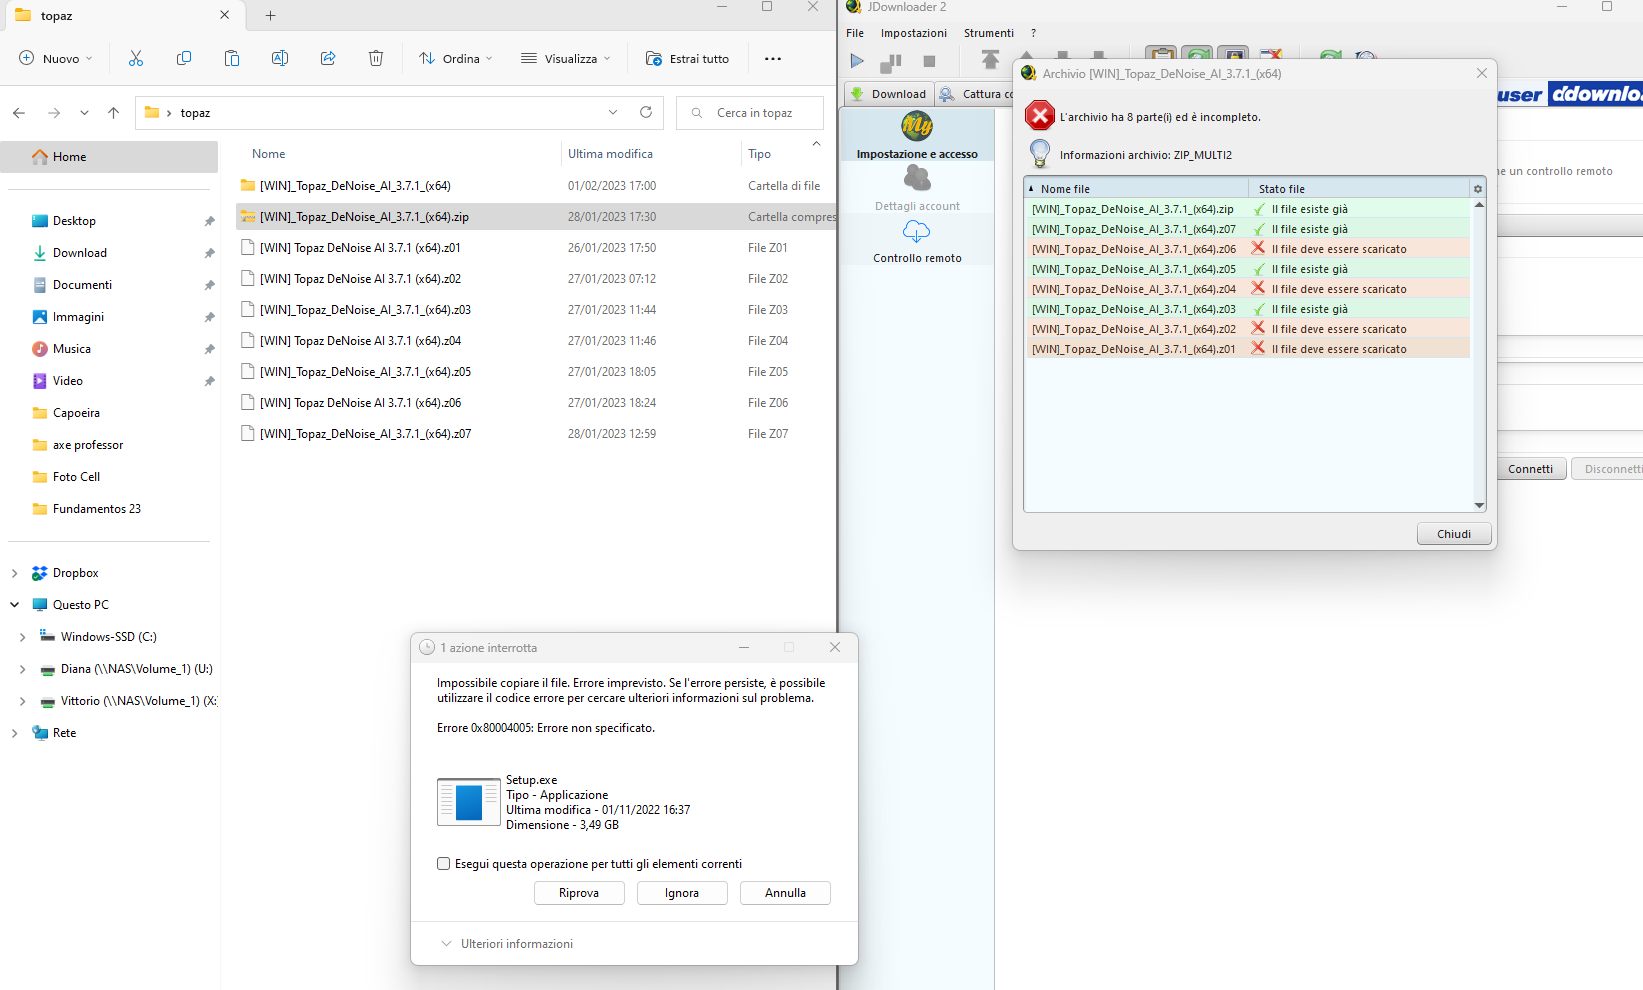
Task: Go back in File Explorer navigation
Action: (19, 113)
